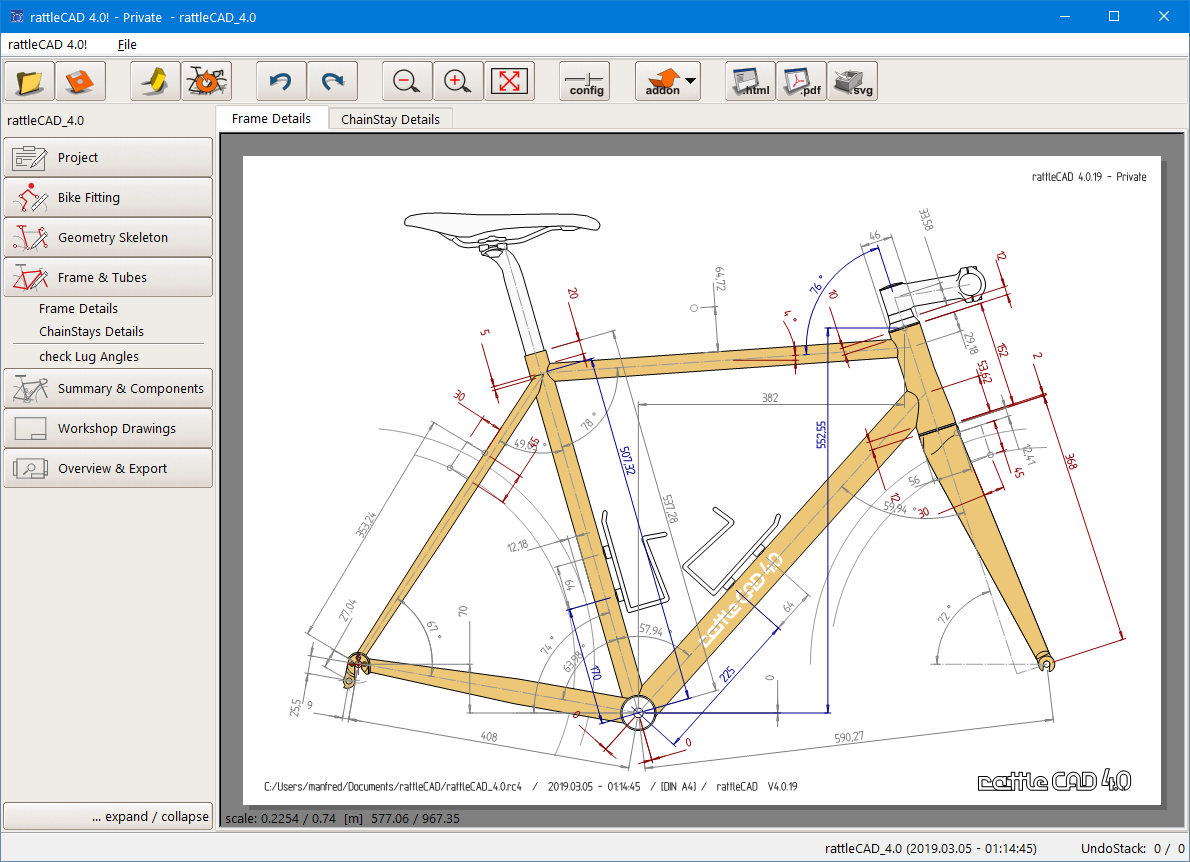Export drawing as pdf
Viewport: 1190px width, 862px height.
(801, 81)
